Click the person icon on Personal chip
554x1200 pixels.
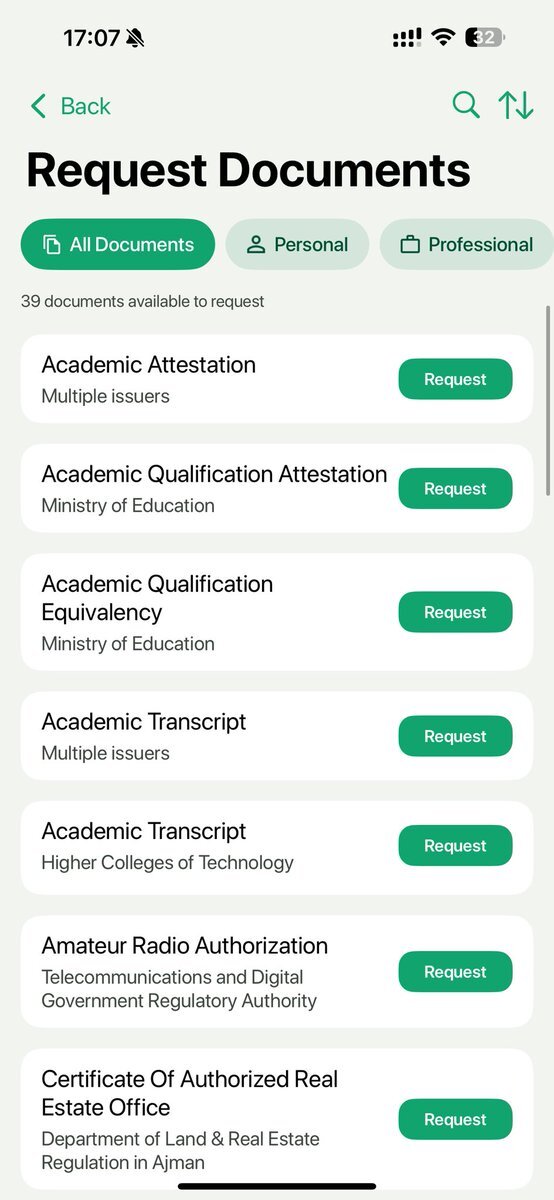(x=256, y=245)
